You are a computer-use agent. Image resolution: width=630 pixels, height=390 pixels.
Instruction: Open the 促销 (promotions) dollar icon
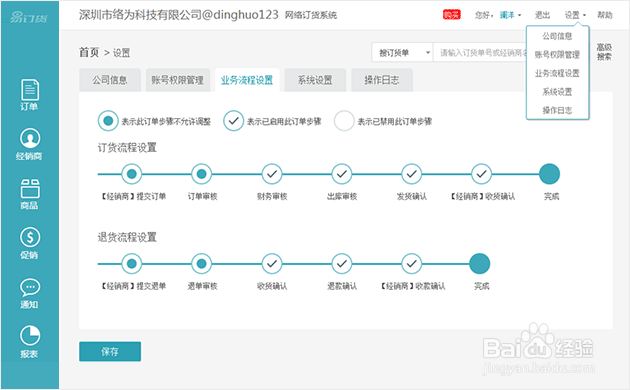(x=29, y=243)
